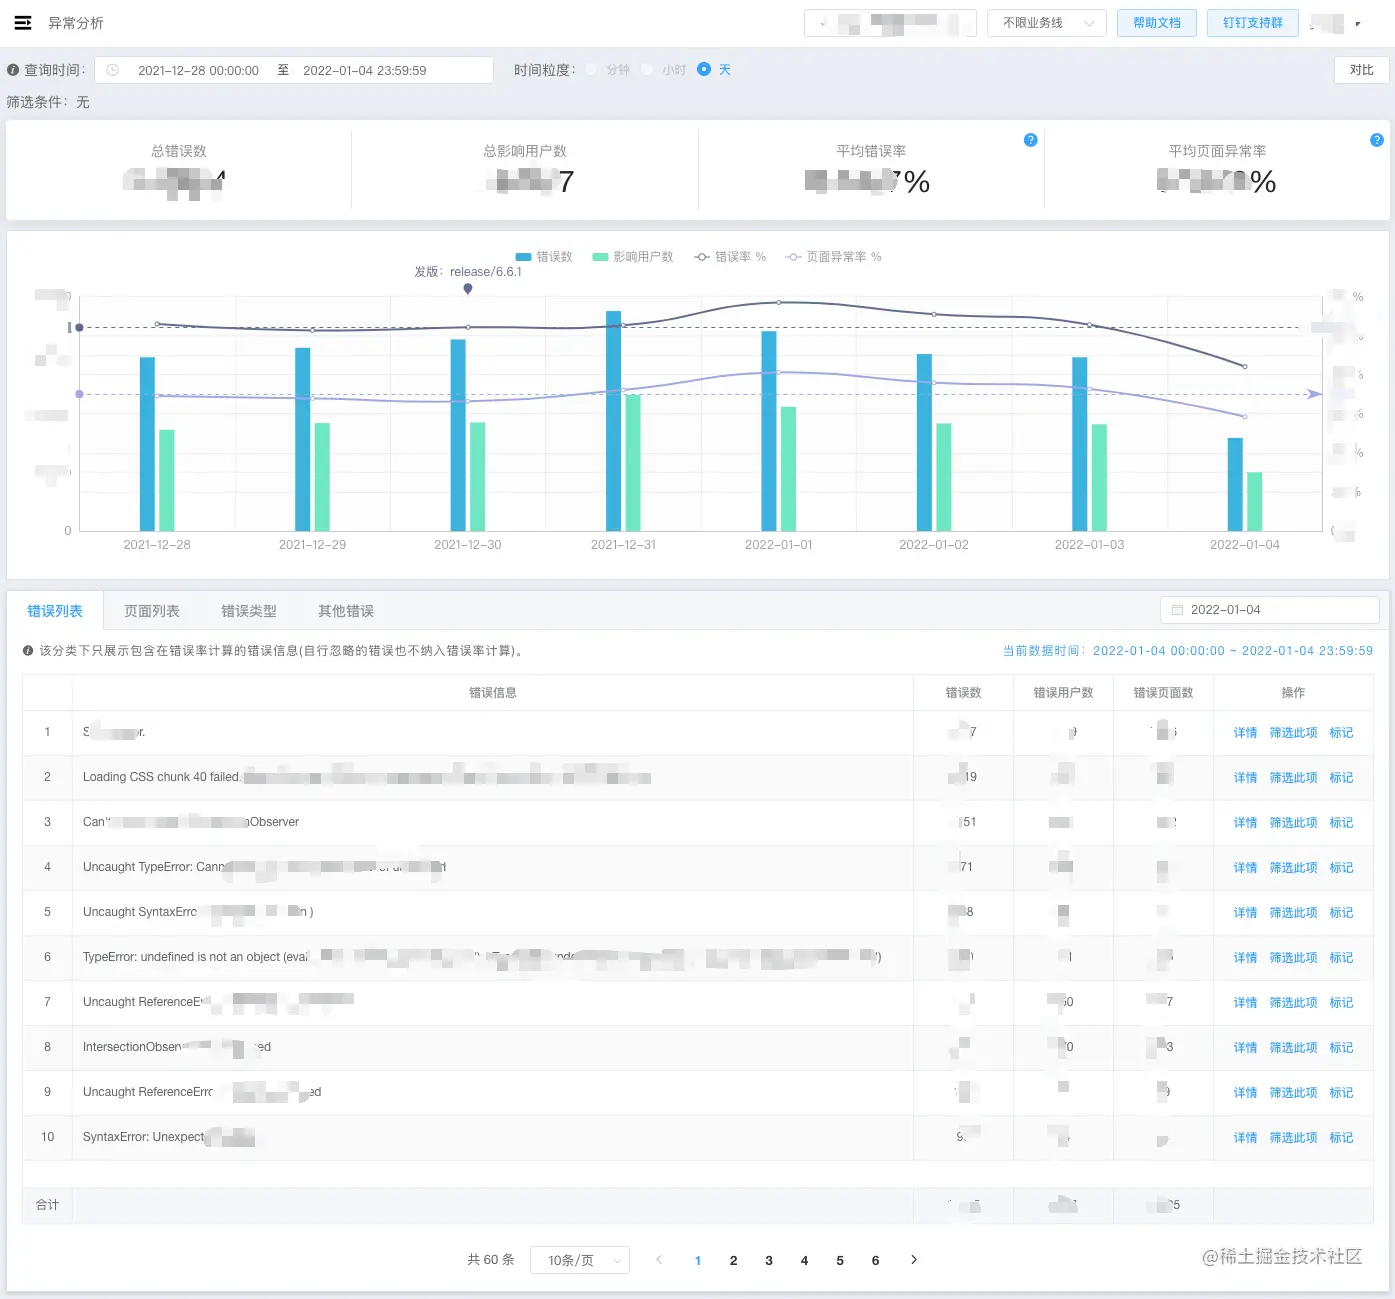Click 筛选此项 for row 3
Image resolution: width=1395 pixels, height=1299 pixels.
click(x=1293, y=823)
